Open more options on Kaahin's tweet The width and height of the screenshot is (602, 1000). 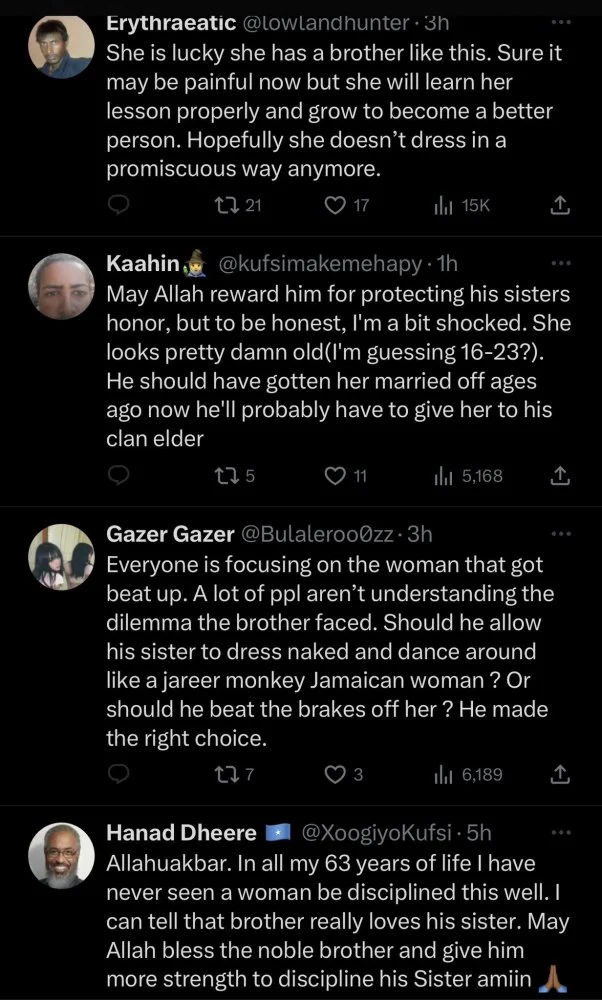coord(559,263)
